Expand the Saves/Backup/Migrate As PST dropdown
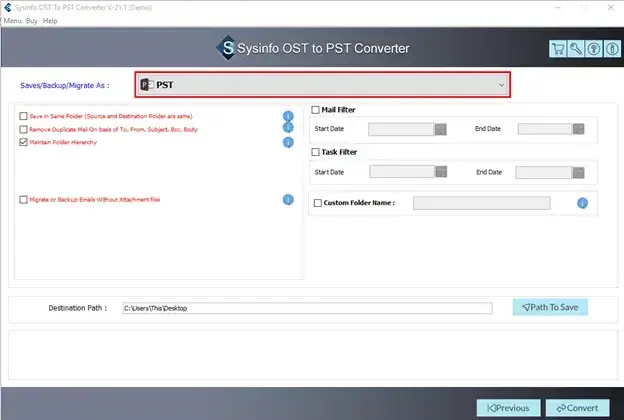Viewport: 624px width, 420px height. (x=323, y=84)
